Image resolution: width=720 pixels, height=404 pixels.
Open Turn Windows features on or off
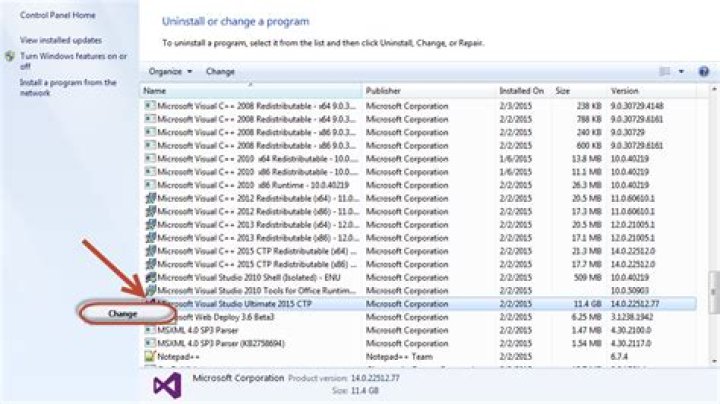click(x=73, y=61)
